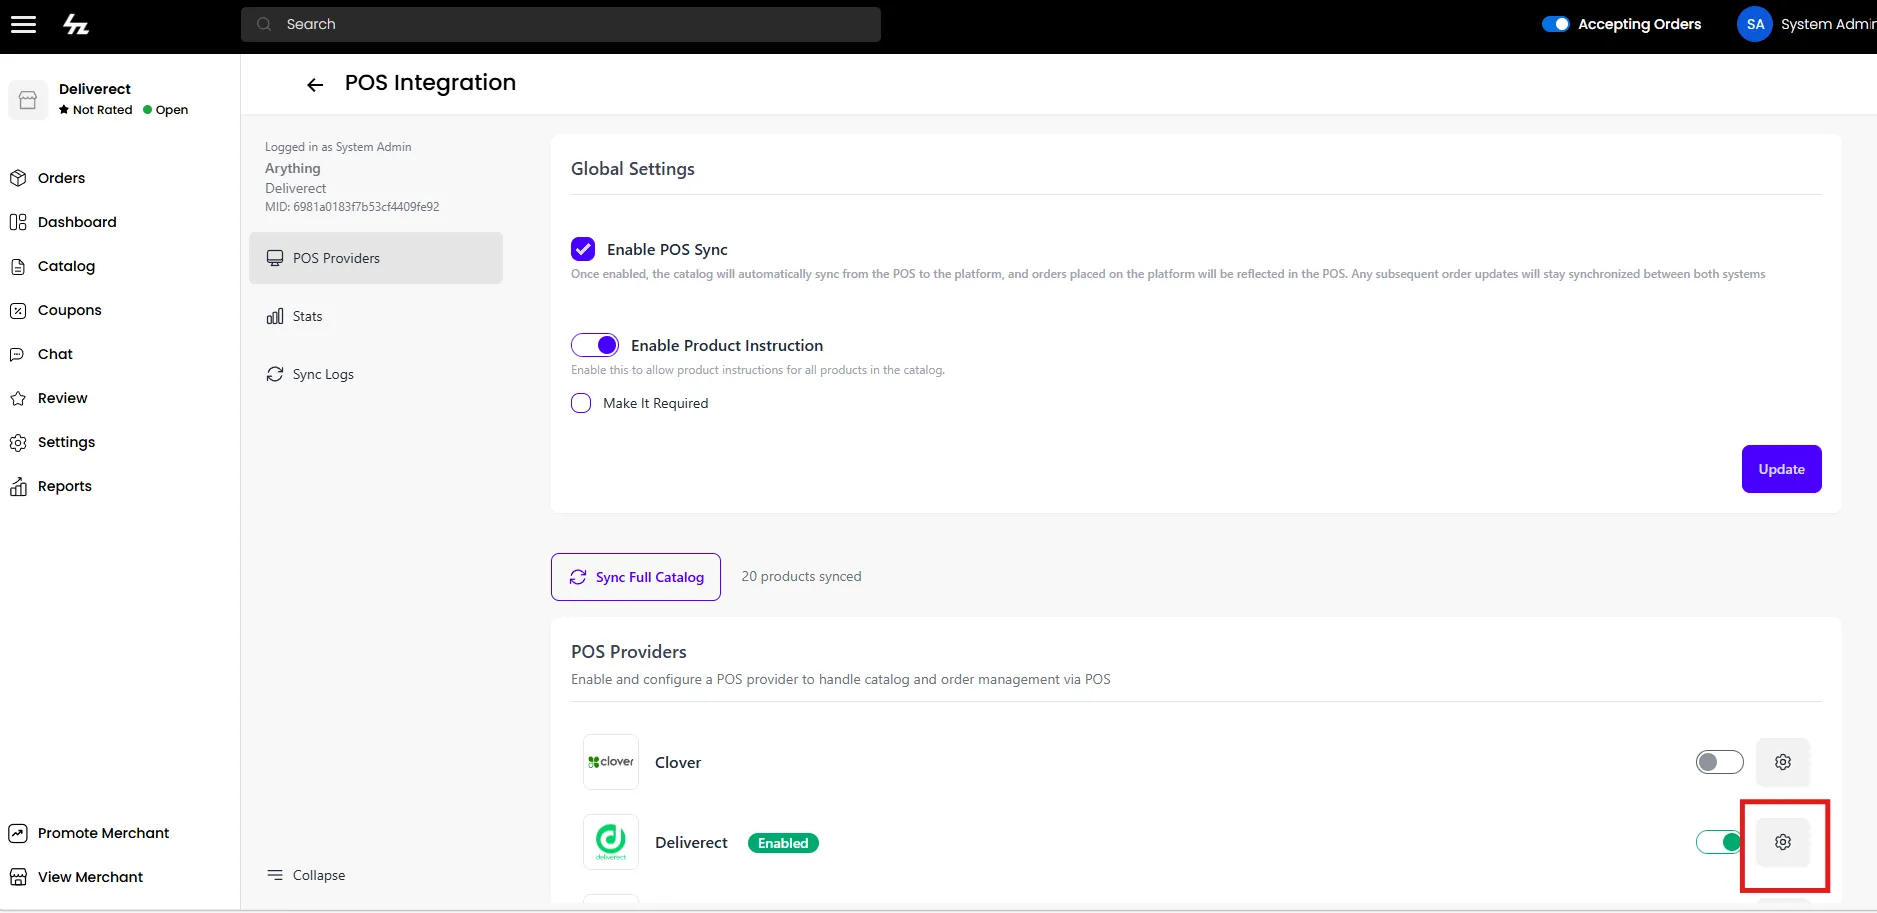Viewport: 1877px width, 913px height.
Task: Collapse the secondary side panel
Action: pyautogui.click(x=306, y=875)
